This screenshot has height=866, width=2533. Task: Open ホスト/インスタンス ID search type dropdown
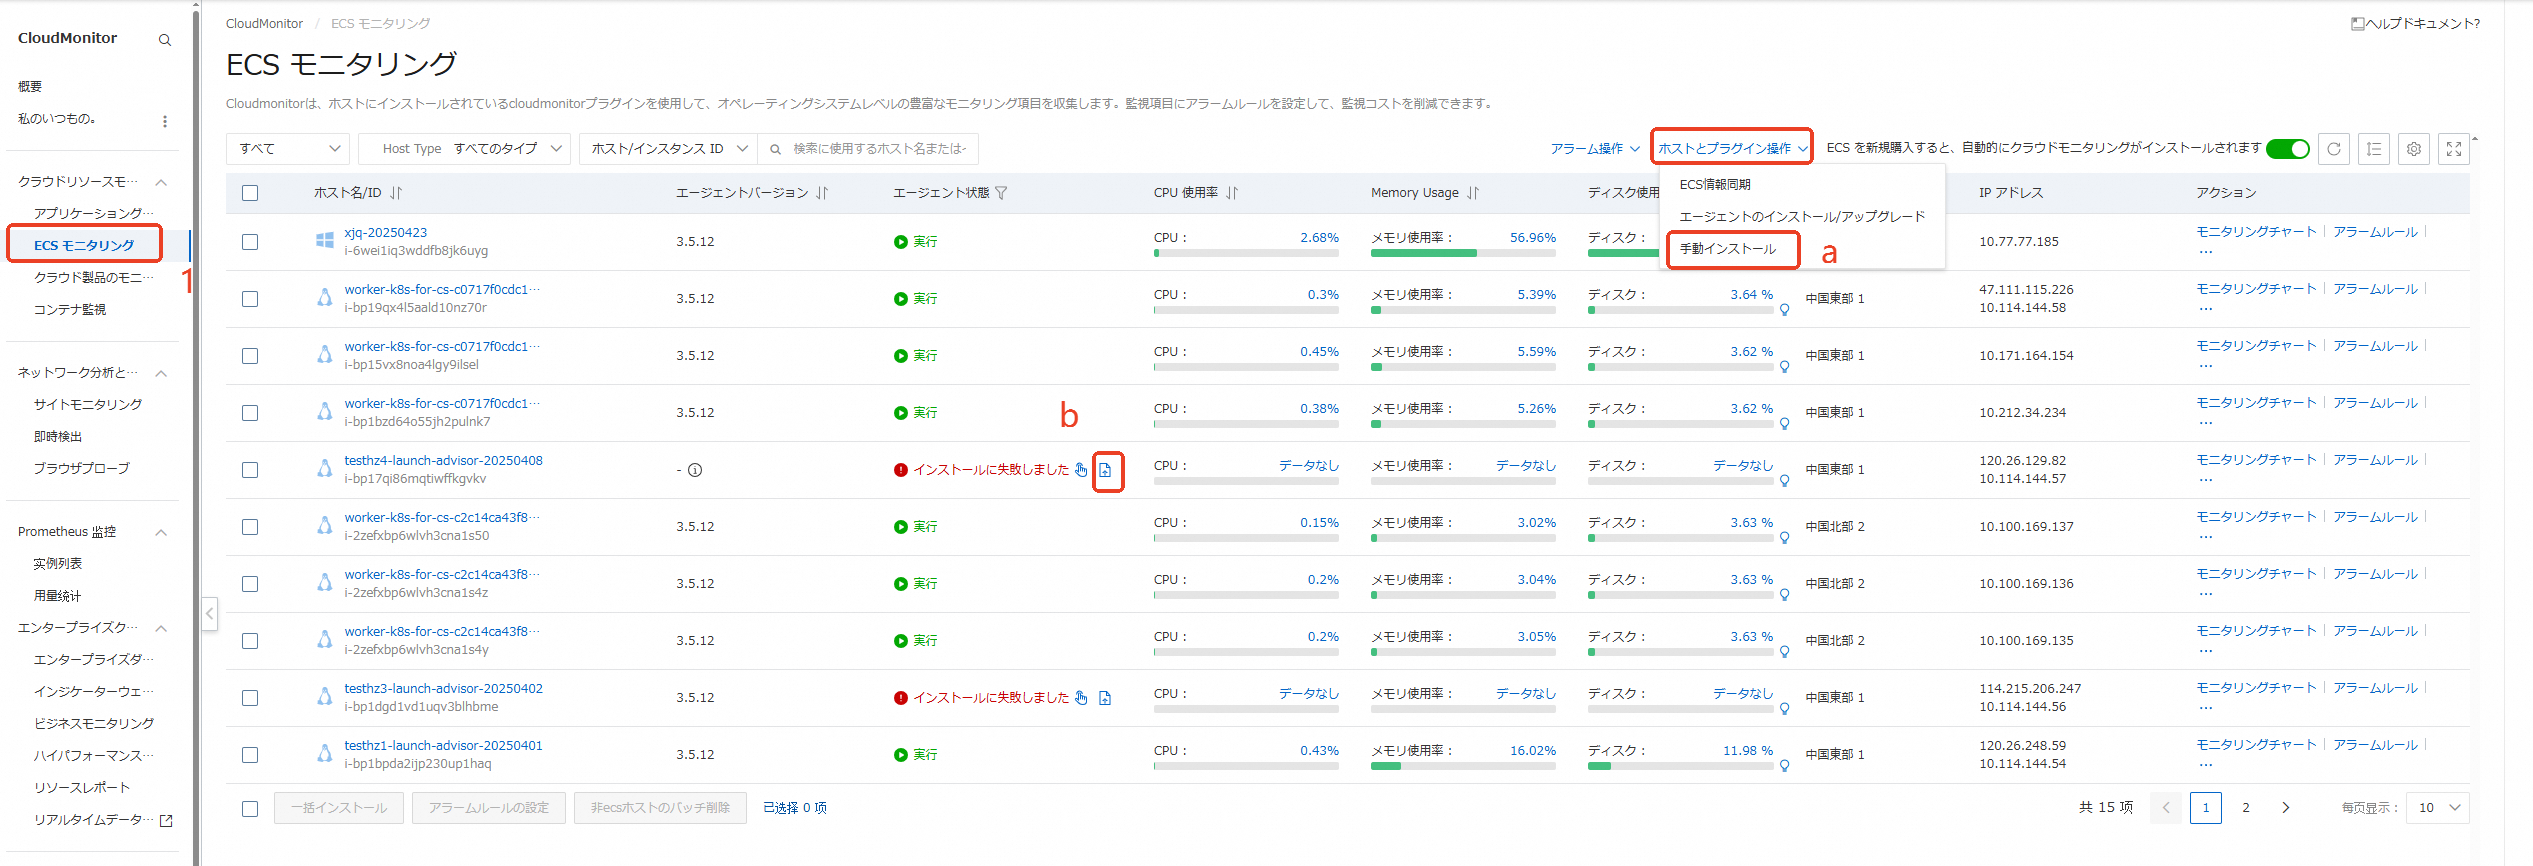[669, 149]
